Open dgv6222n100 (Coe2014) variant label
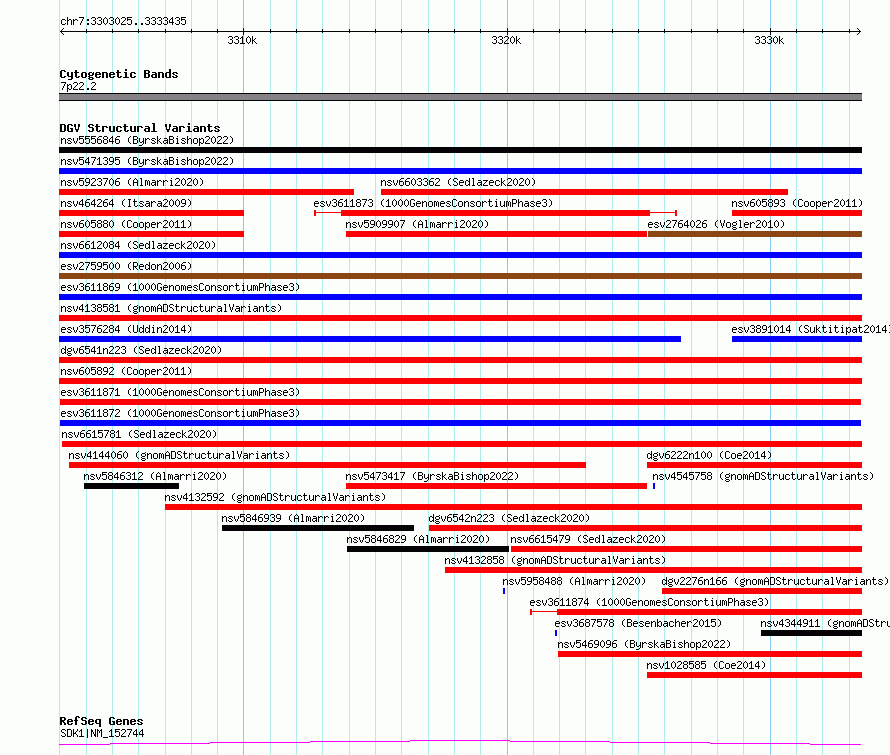The width and height of the screenshot is (890, 755). 709,455
